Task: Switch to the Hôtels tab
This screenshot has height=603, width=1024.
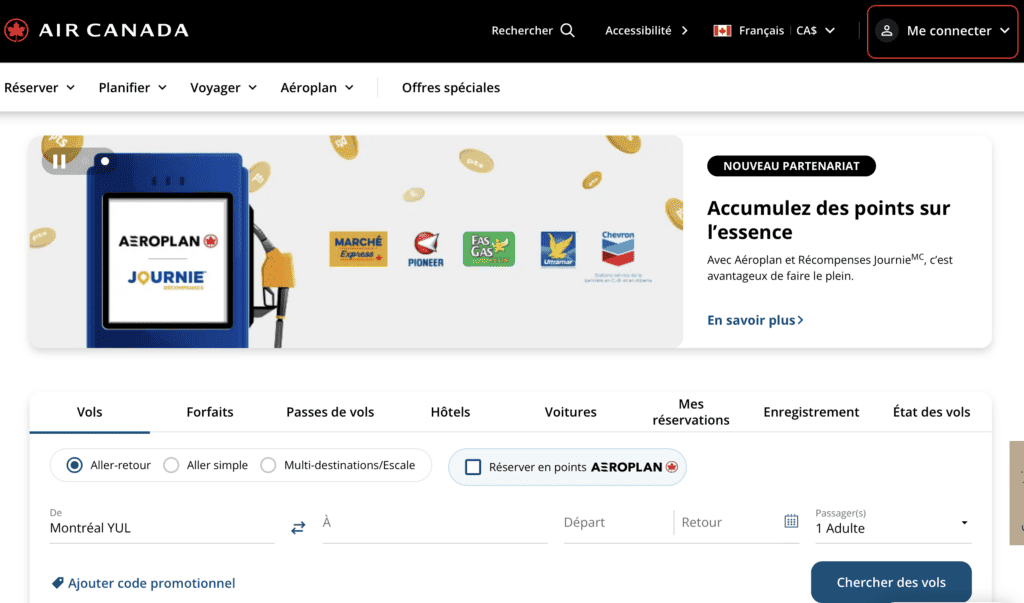Action: (450, 411)
